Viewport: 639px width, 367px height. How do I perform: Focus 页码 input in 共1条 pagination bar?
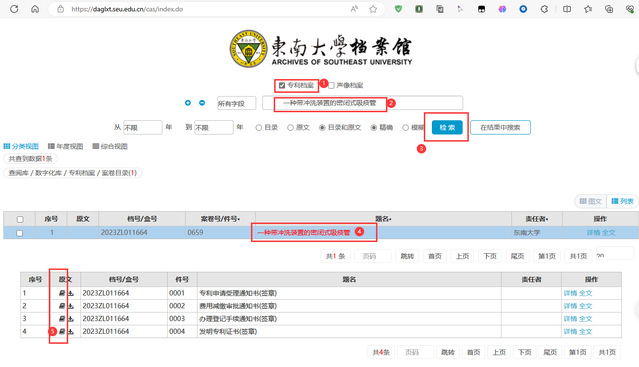(x=373, y=256)
